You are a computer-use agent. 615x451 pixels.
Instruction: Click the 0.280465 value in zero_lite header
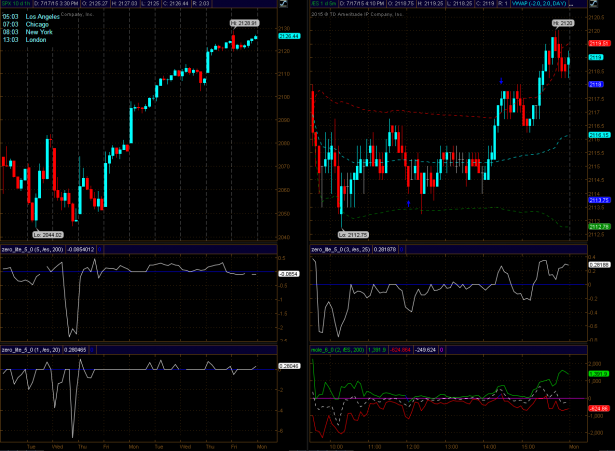click(75, 350)
